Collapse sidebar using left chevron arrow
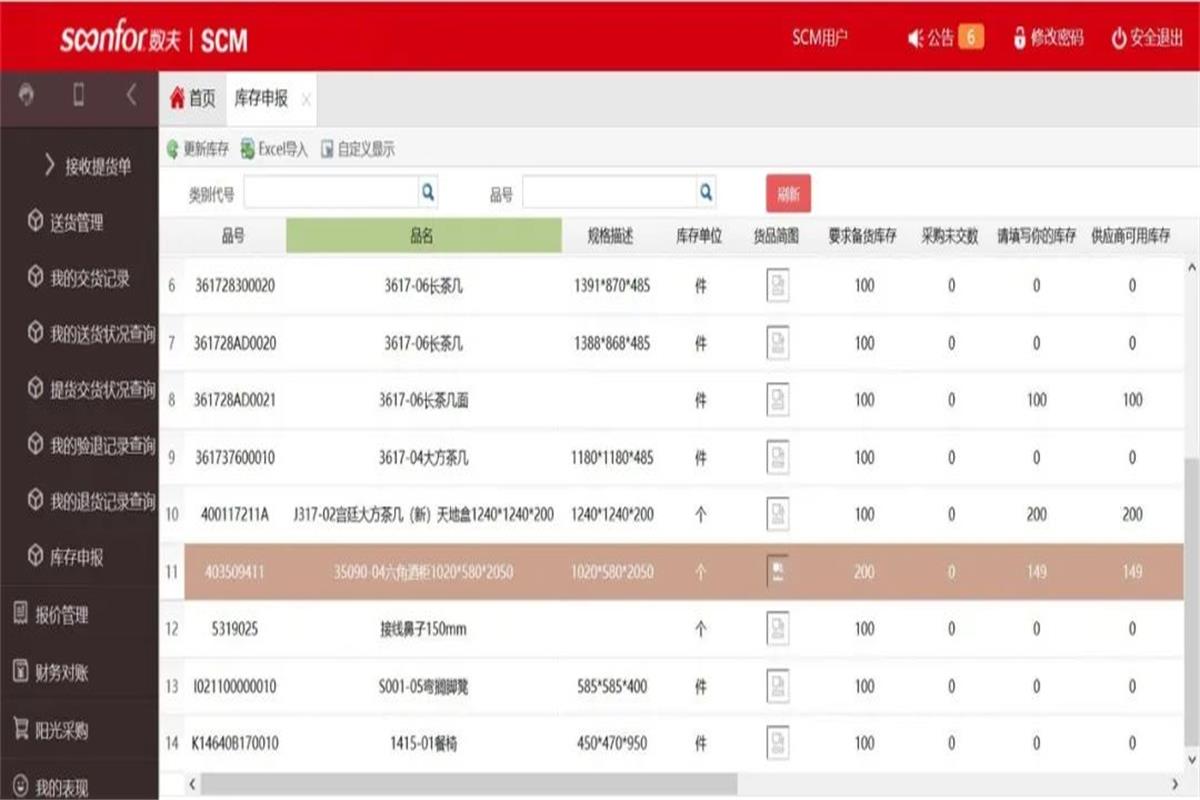 pyautogui.click(x=131, y=95)
